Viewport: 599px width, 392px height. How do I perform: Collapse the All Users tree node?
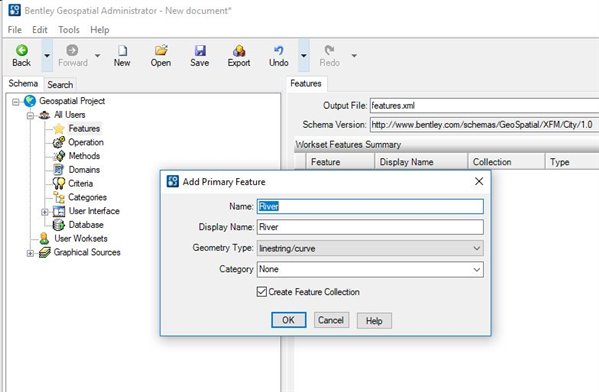[30, 115]
